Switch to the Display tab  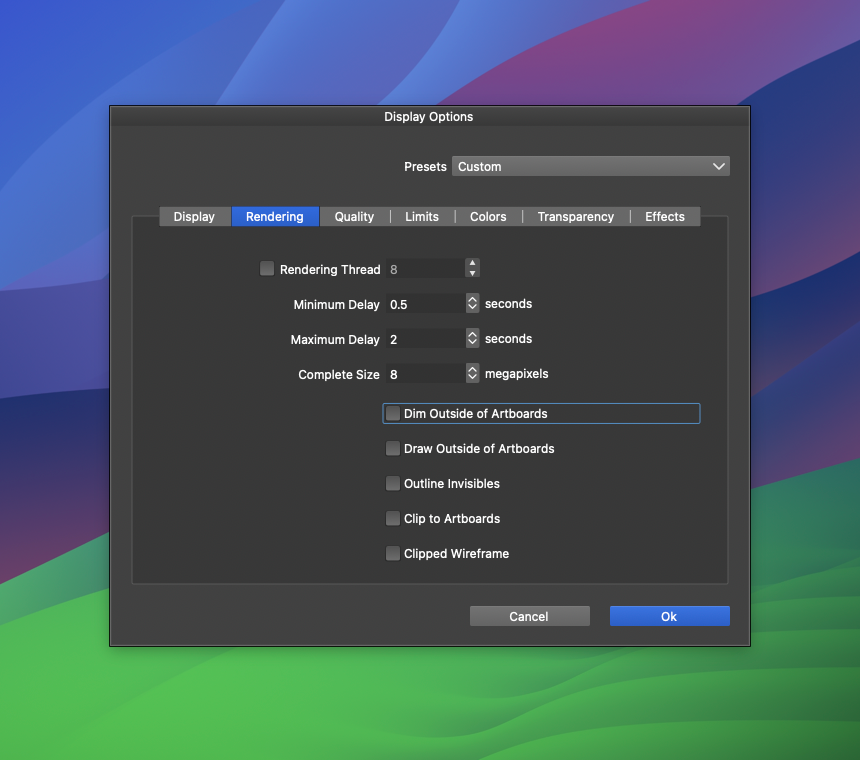pyautogui.click(x=194, y=217)
